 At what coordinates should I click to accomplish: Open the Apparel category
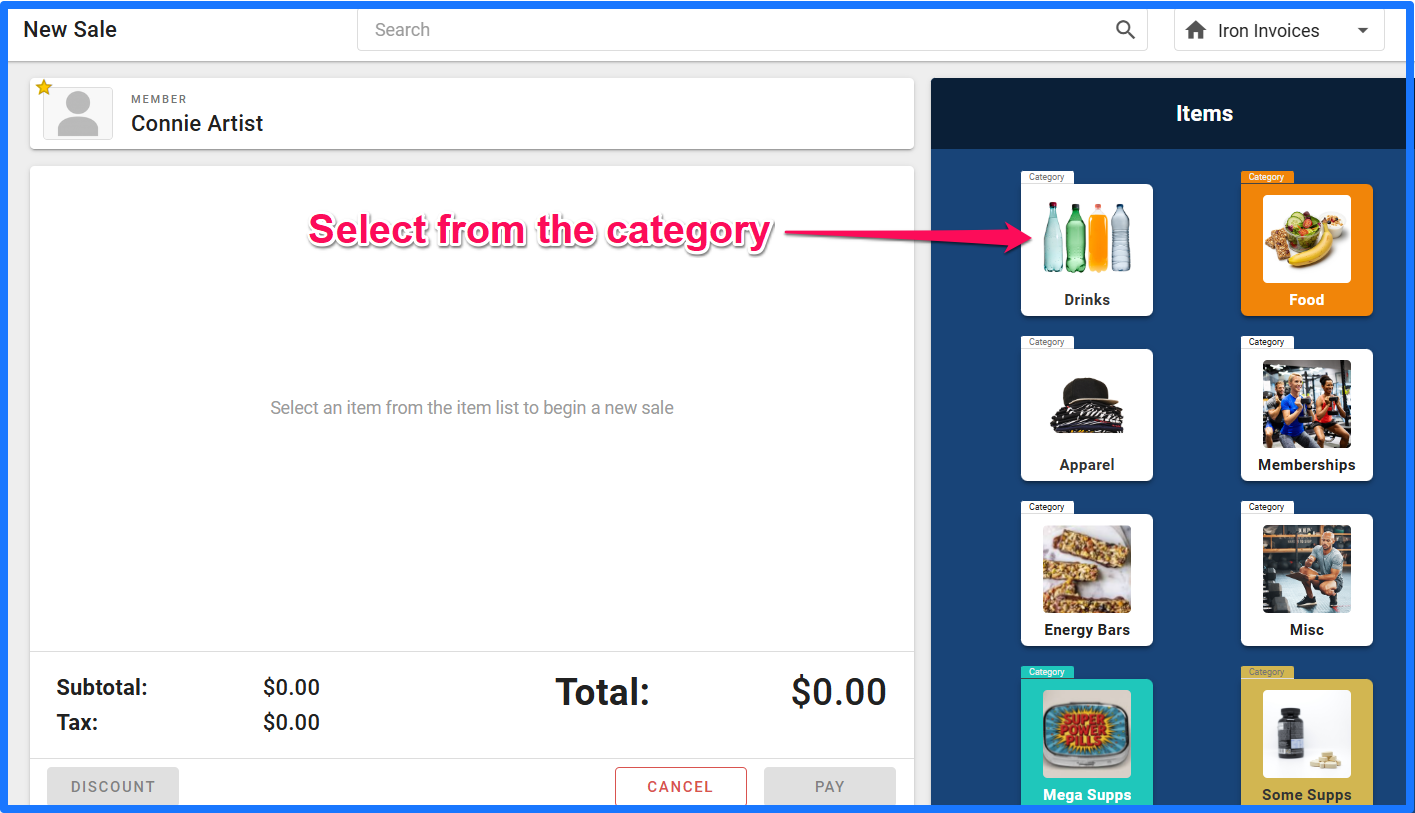pos(1086,414)
